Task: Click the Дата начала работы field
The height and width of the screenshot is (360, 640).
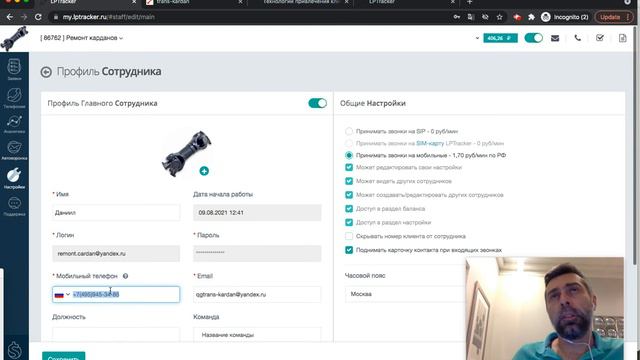Action: [x=257, y=213]
